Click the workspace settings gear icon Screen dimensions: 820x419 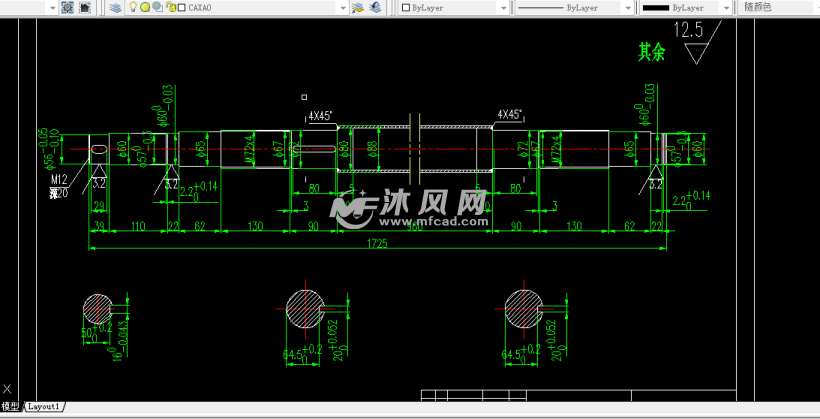pos(67,7)
